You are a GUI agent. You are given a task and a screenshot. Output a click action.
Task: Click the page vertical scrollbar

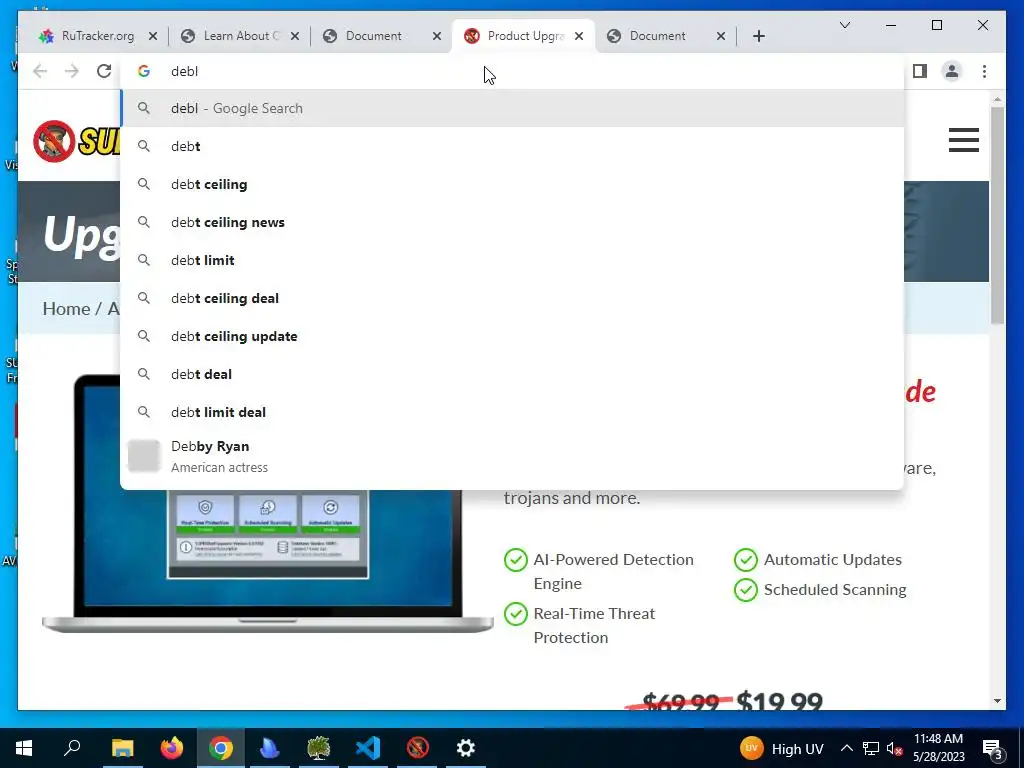pyautogui.click(x=997, y=215)
